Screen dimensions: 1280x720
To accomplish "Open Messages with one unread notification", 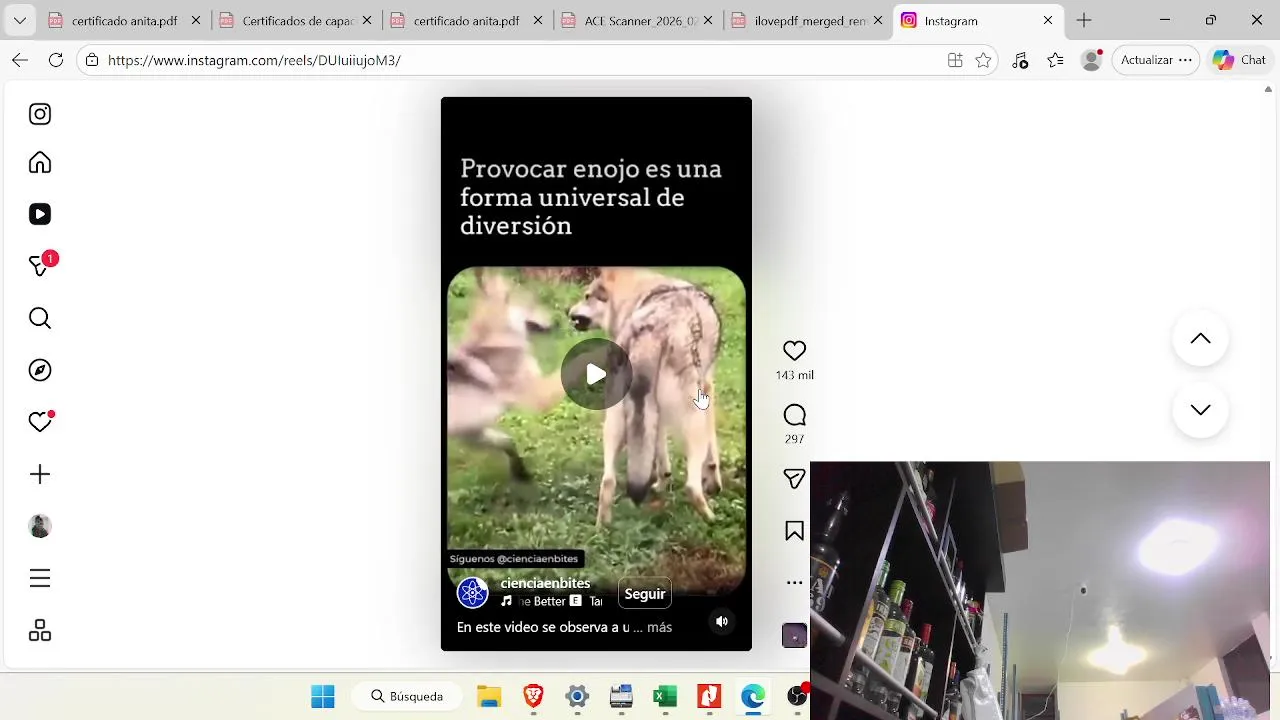I will (x=42, y=265).
